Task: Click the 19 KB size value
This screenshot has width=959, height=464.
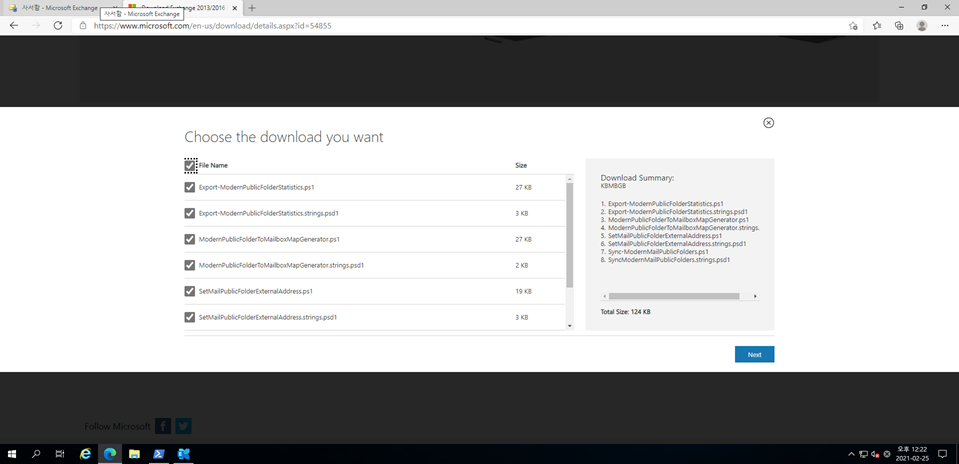Action: tap(524, 292)
